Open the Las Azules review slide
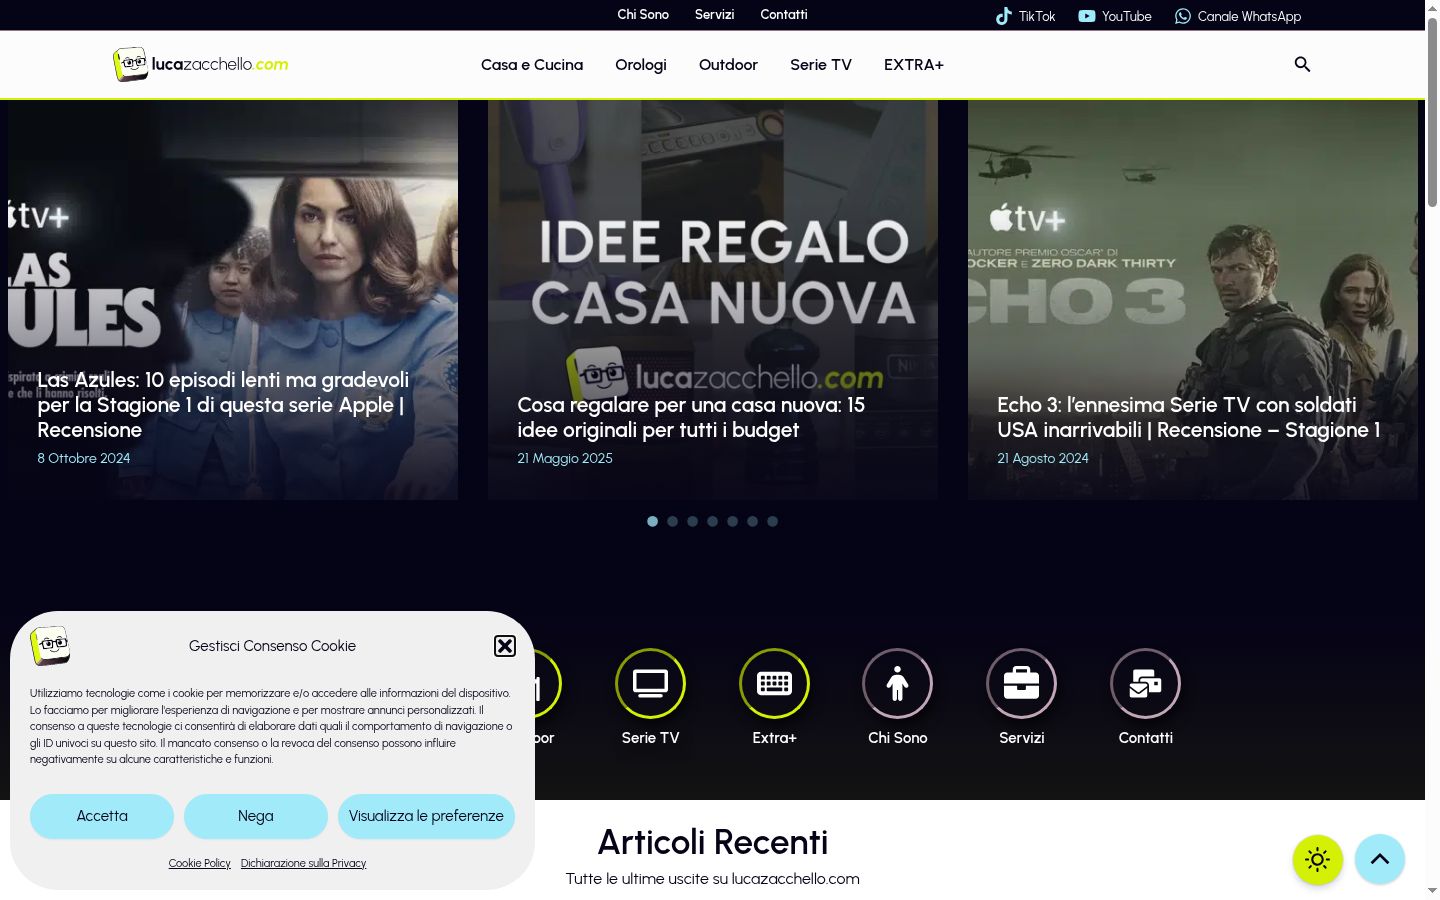Image resolution: width=1440 pixels, height=900 pixels. 233,300
